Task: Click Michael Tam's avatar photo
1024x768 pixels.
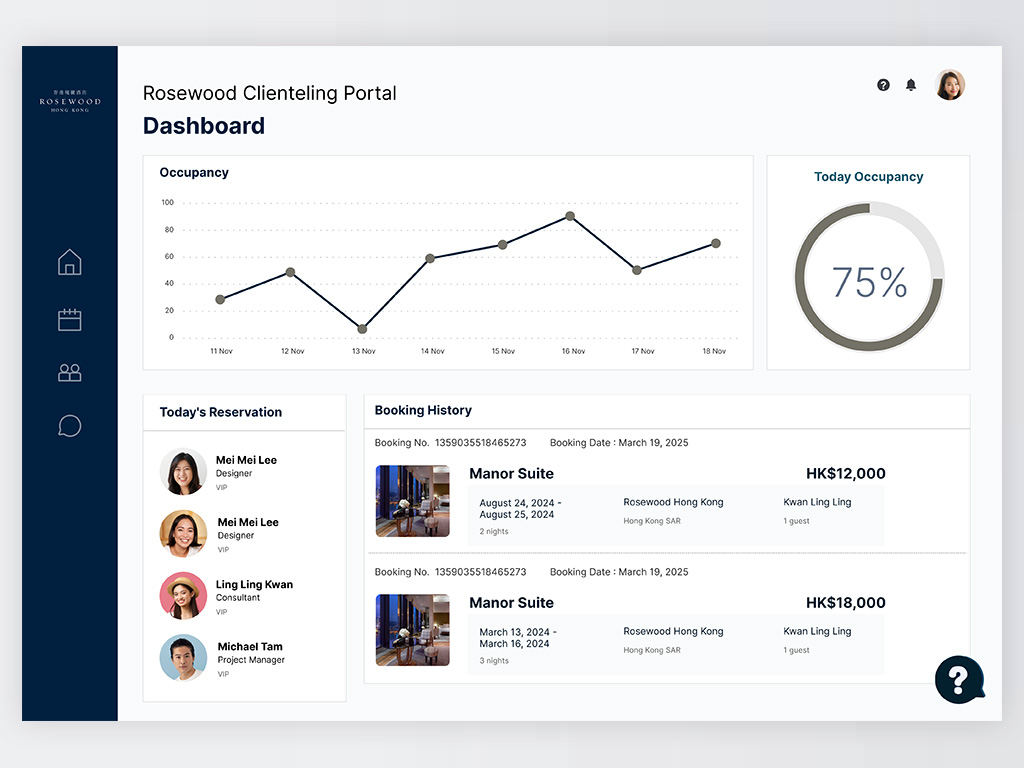Action: [184, 658]
